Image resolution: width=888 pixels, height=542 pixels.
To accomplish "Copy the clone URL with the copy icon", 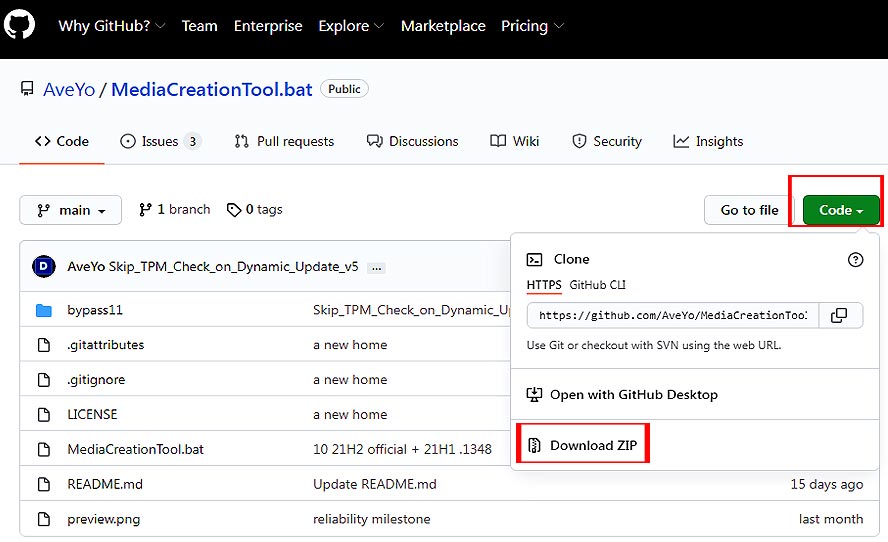I will click(839, 315).
